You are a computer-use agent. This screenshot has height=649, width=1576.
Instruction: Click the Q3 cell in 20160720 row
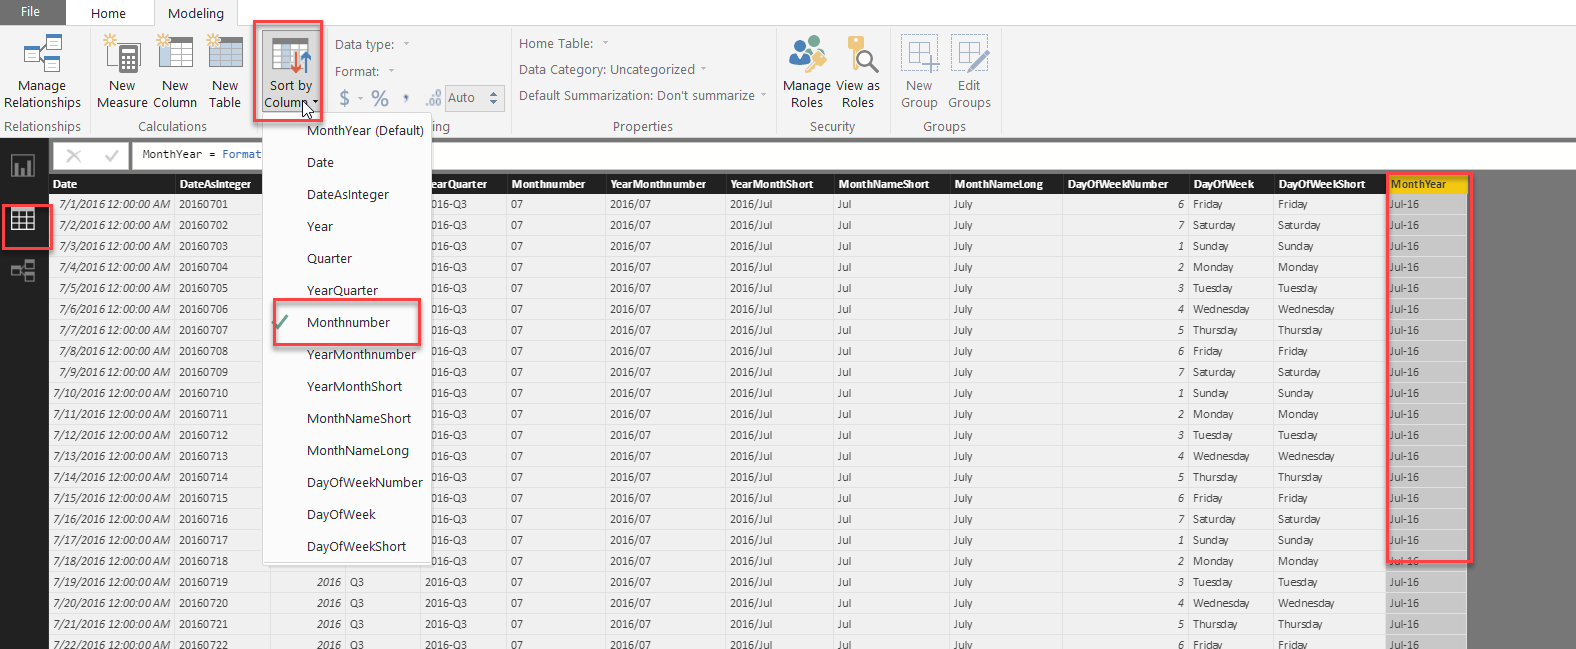click(383, 603)
